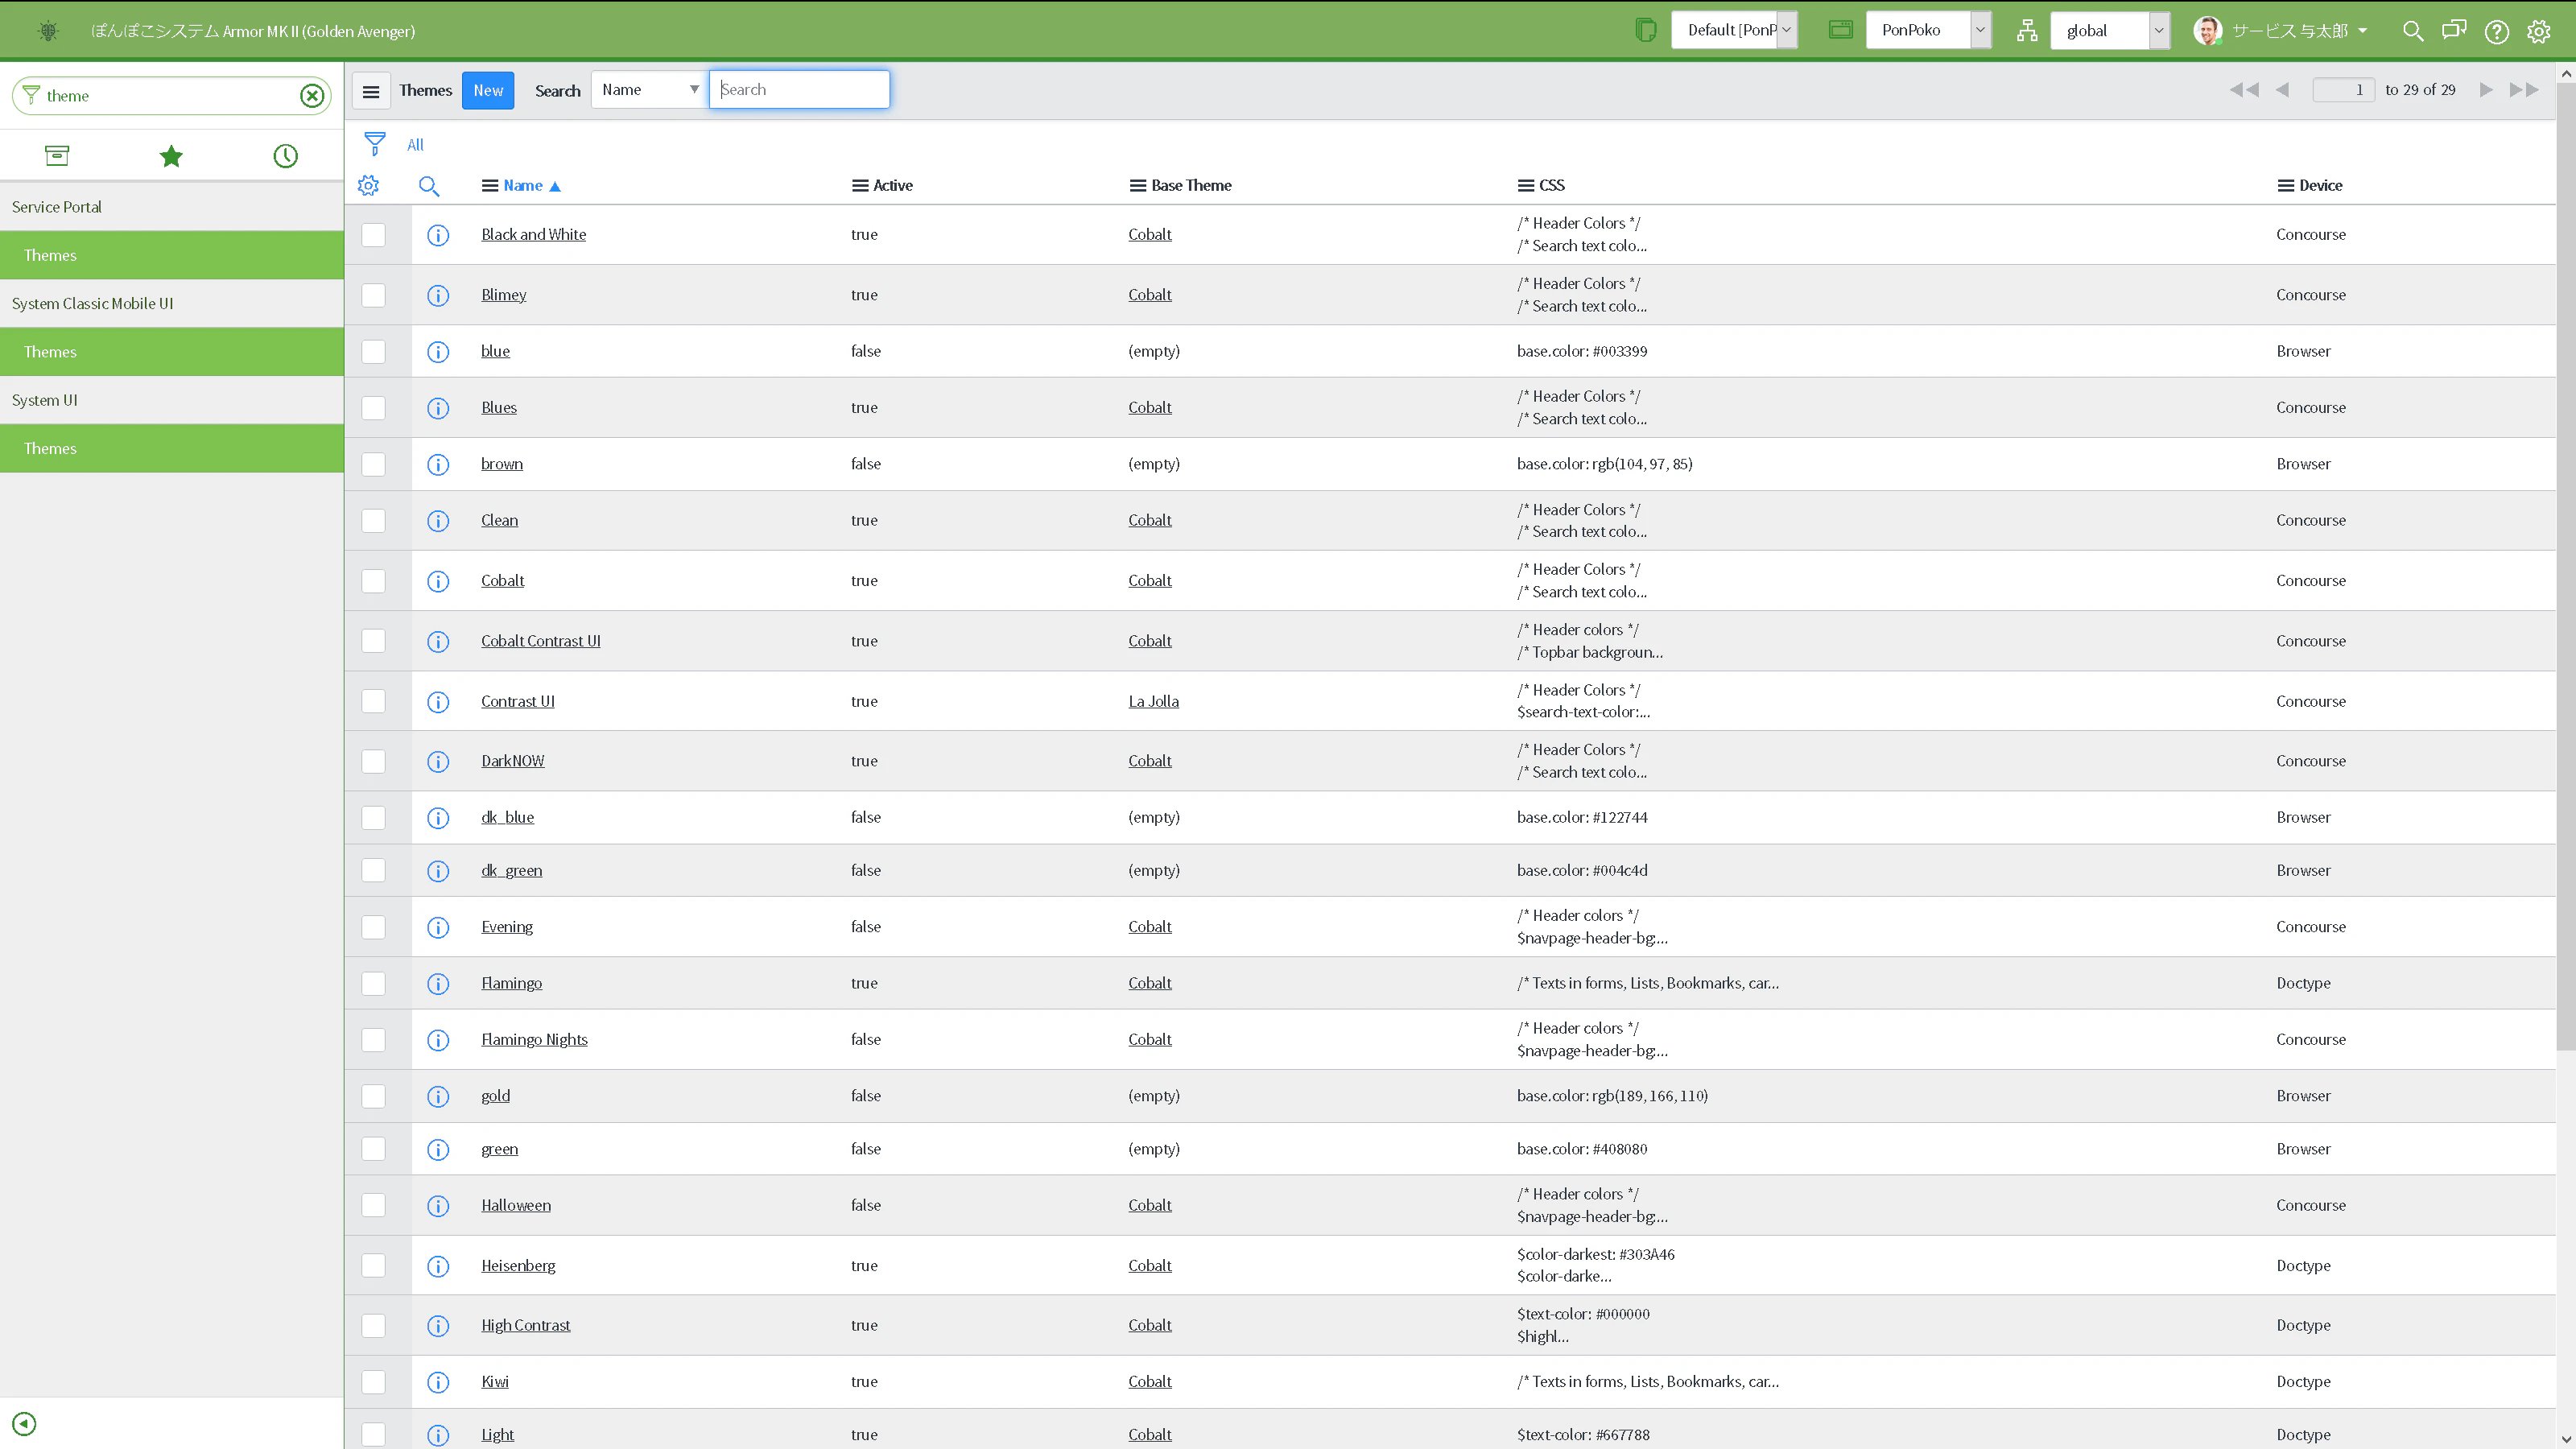Viewport: 2576px width, 1449px height.
Task: Click the page number input box
Action: 2343,90
